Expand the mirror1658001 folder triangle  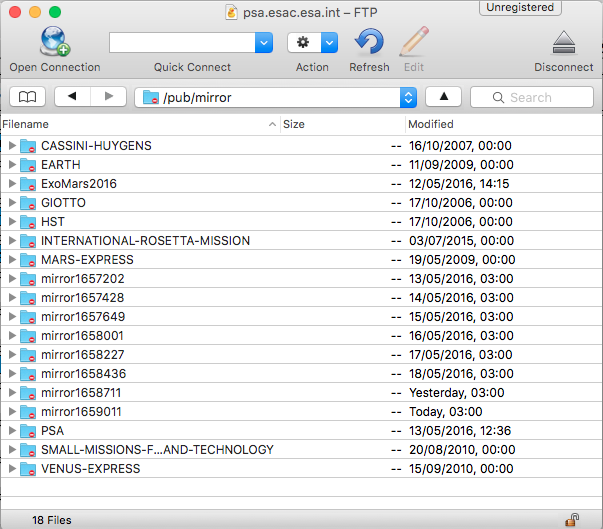click(12, 335)
